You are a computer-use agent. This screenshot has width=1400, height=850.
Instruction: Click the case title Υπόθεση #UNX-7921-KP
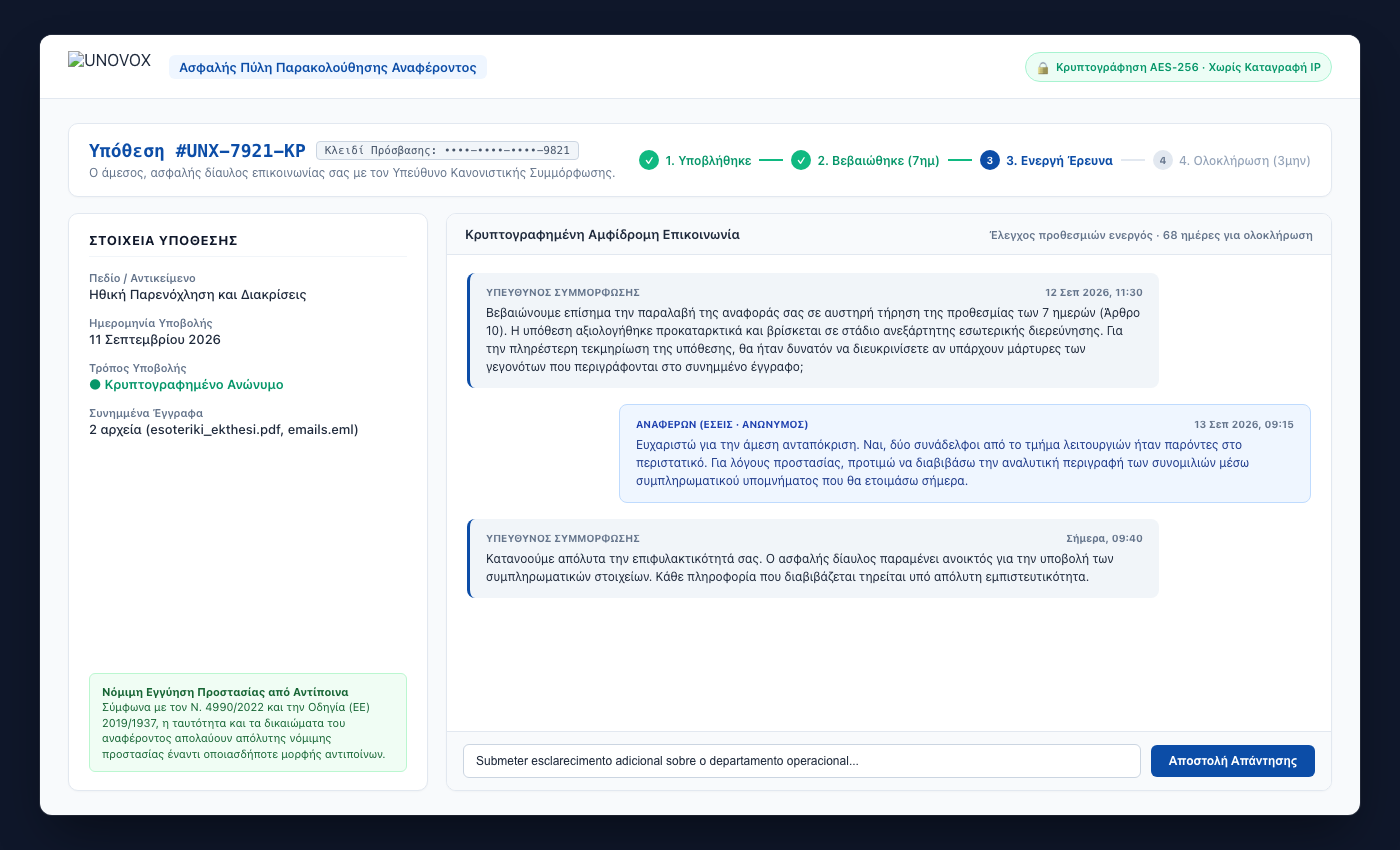point(197,151)
